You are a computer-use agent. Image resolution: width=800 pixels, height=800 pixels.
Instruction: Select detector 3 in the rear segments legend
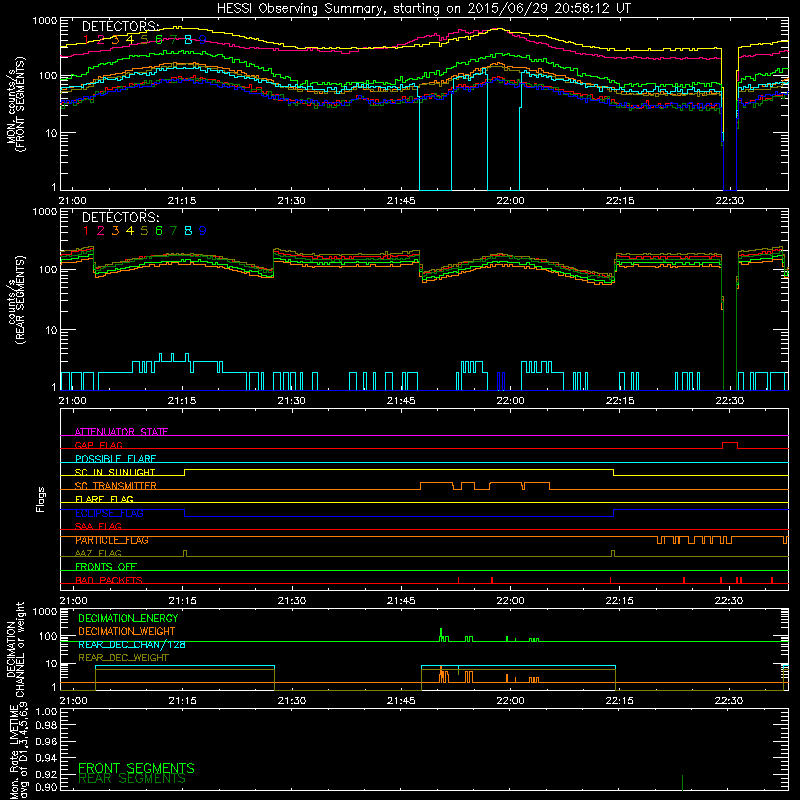click(x=115, y=231)
